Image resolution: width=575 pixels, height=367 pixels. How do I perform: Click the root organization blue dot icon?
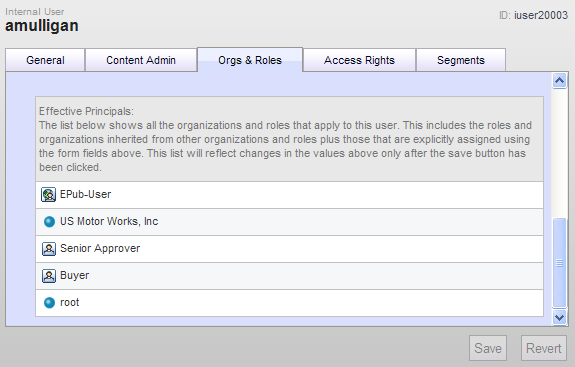pyautogui.click(x=49, y=303)
